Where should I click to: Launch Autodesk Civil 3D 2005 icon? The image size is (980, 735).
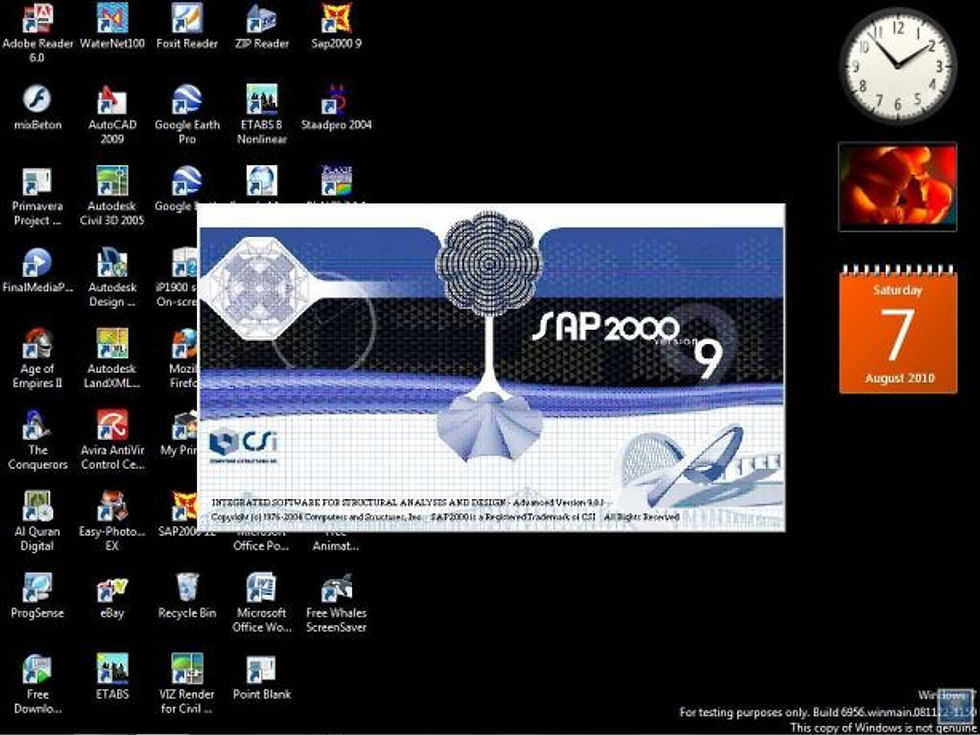click(112, 196)
